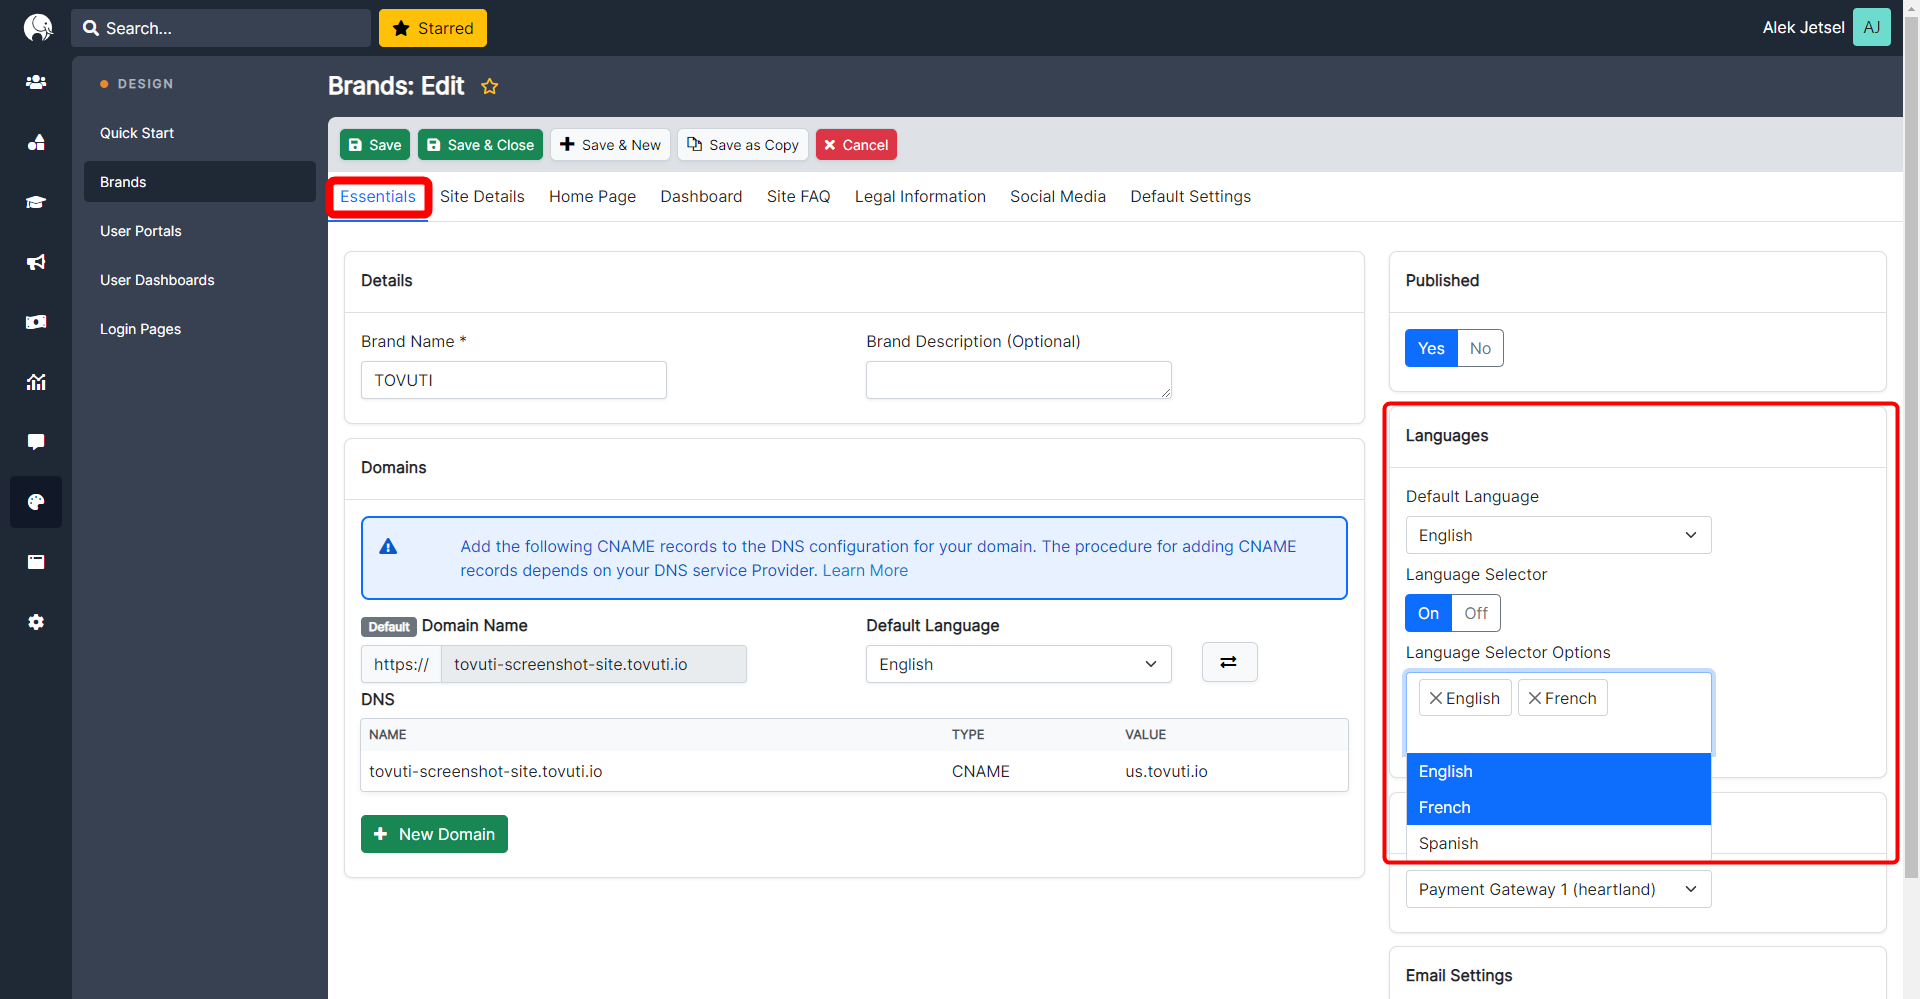Set Published to No
Image resolution: width=1920 pixels, height=999 pixels.
coord(1480,348)
